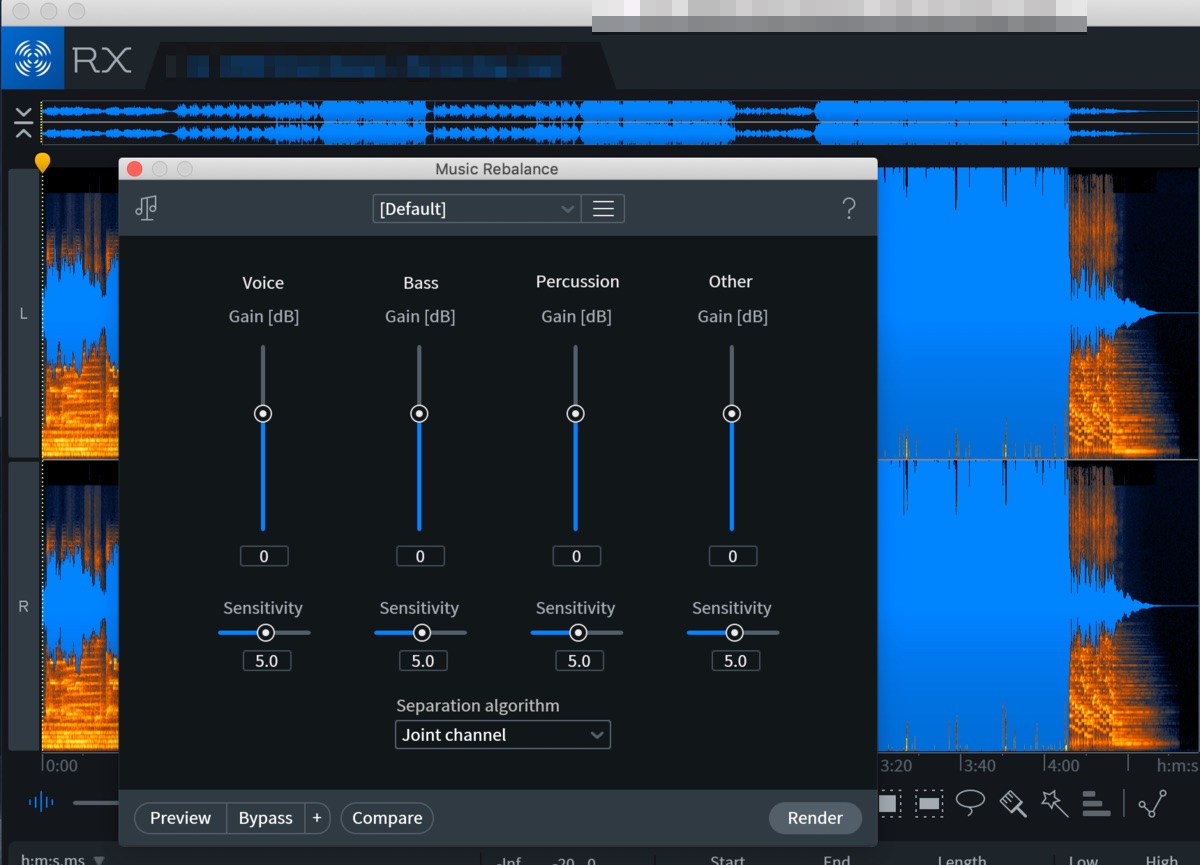Click the find similar events icon
The height and width of the screenshot is (865, 1200).
click(1152, 803)
